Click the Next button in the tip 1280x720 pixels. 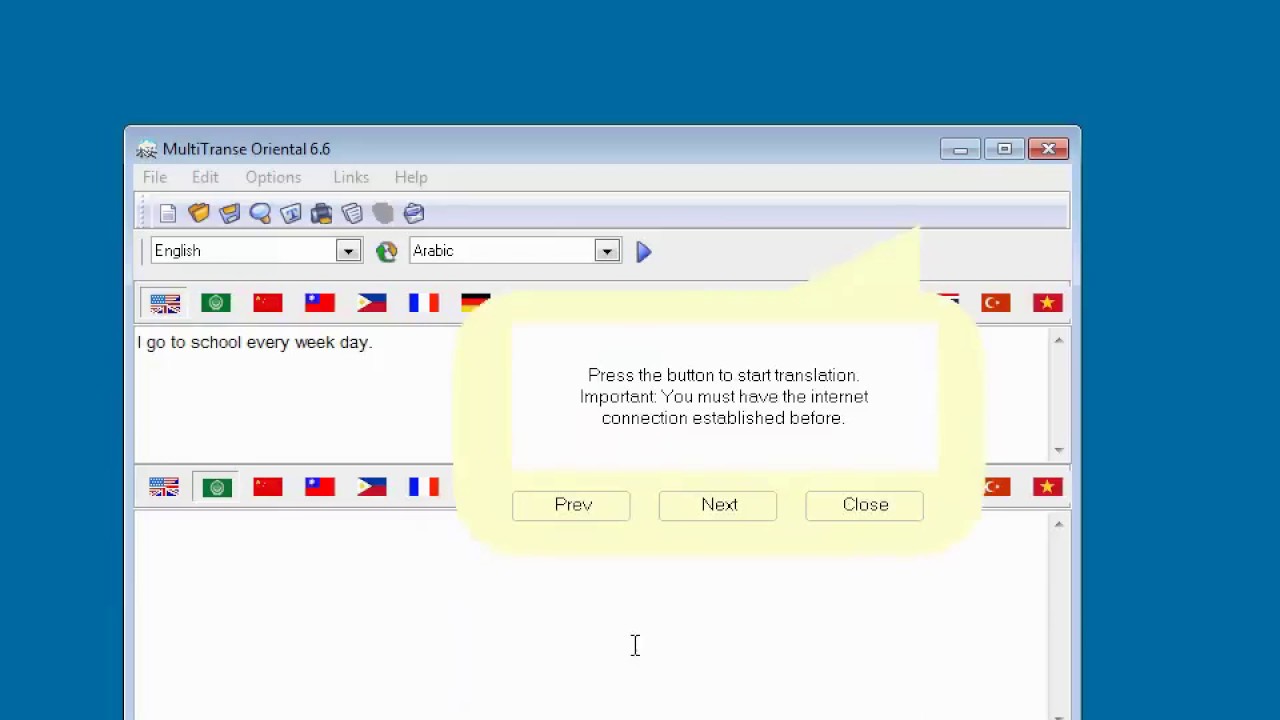click(718, 505)
